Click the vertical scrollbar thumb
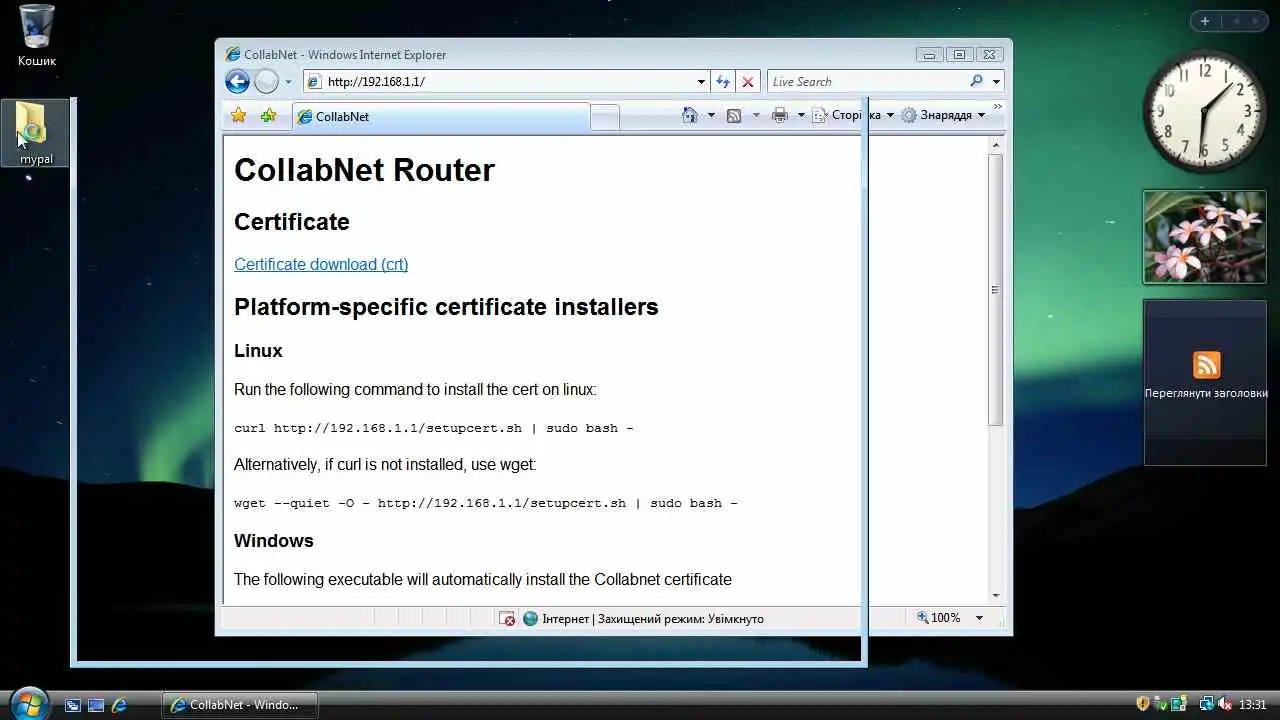 tap(995, 290)
